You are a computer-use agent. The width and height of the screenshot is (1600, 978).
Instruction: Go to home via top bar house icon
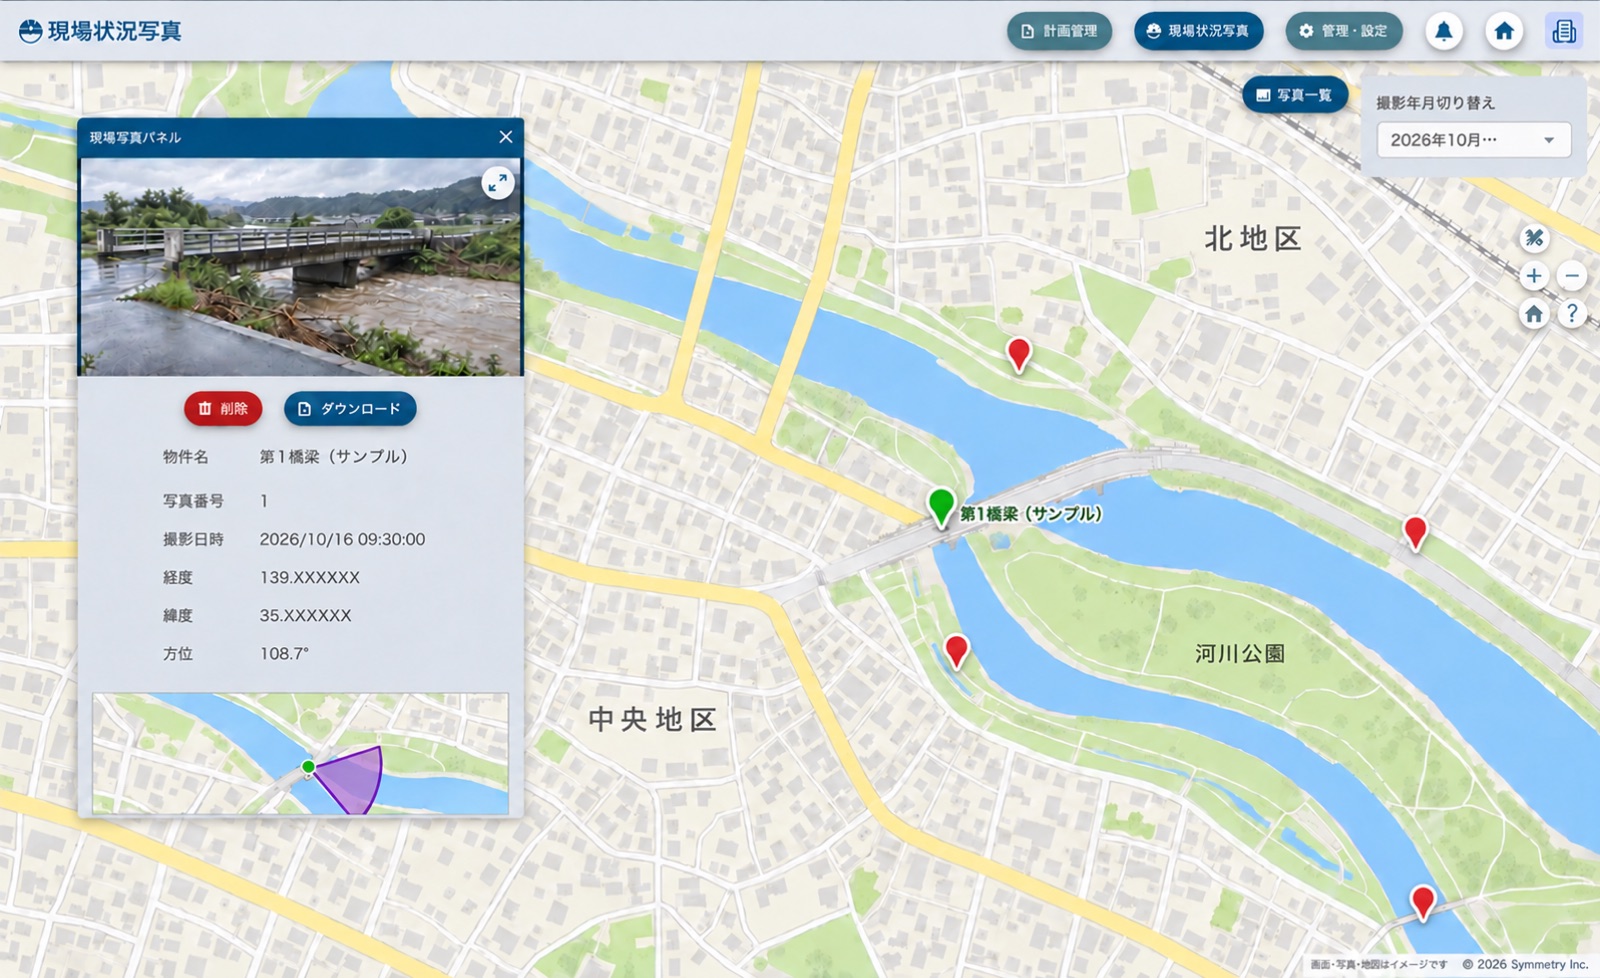(x=1503, y=31)
